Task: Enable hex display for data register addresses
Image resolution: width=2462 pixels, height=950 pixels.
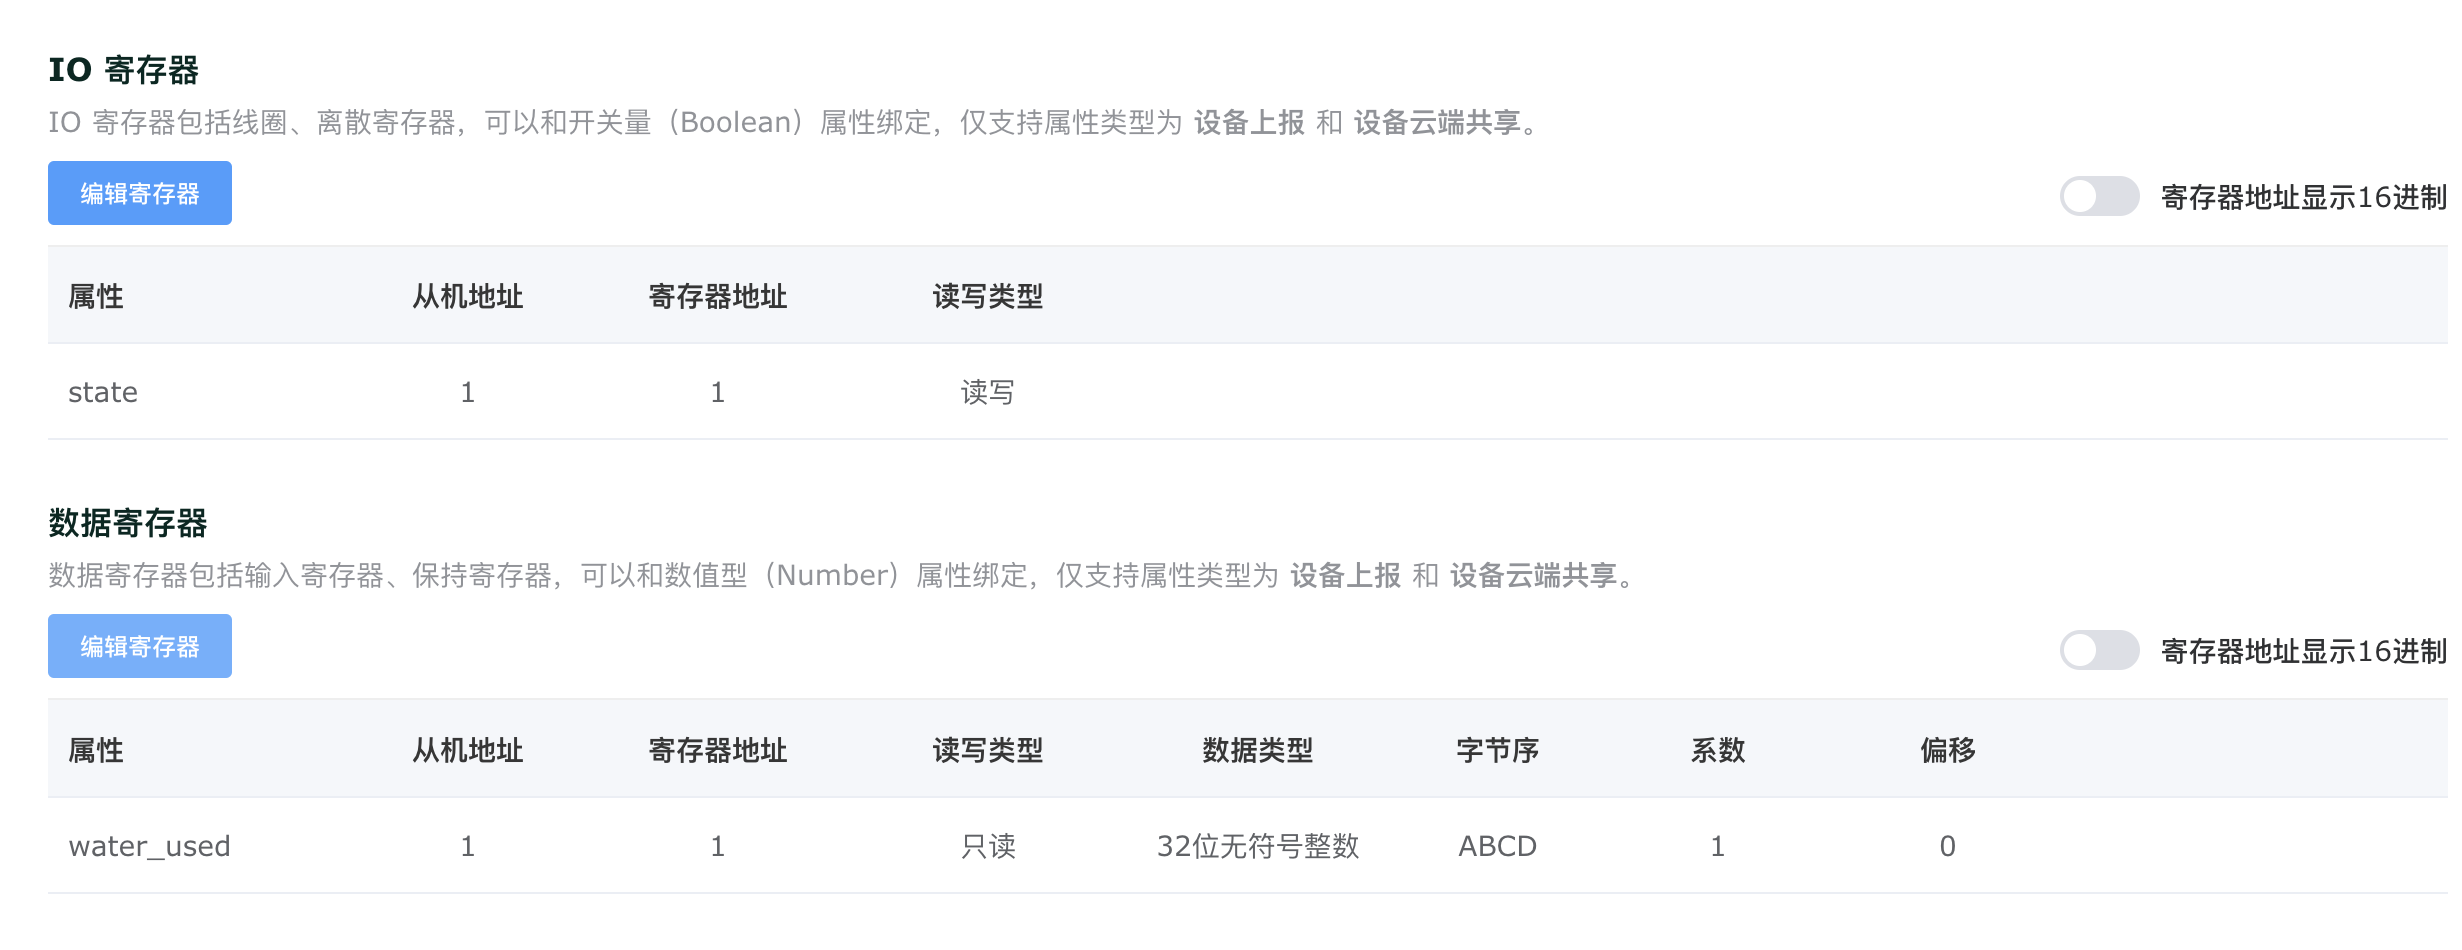Action: click(x=2097, y=651)
